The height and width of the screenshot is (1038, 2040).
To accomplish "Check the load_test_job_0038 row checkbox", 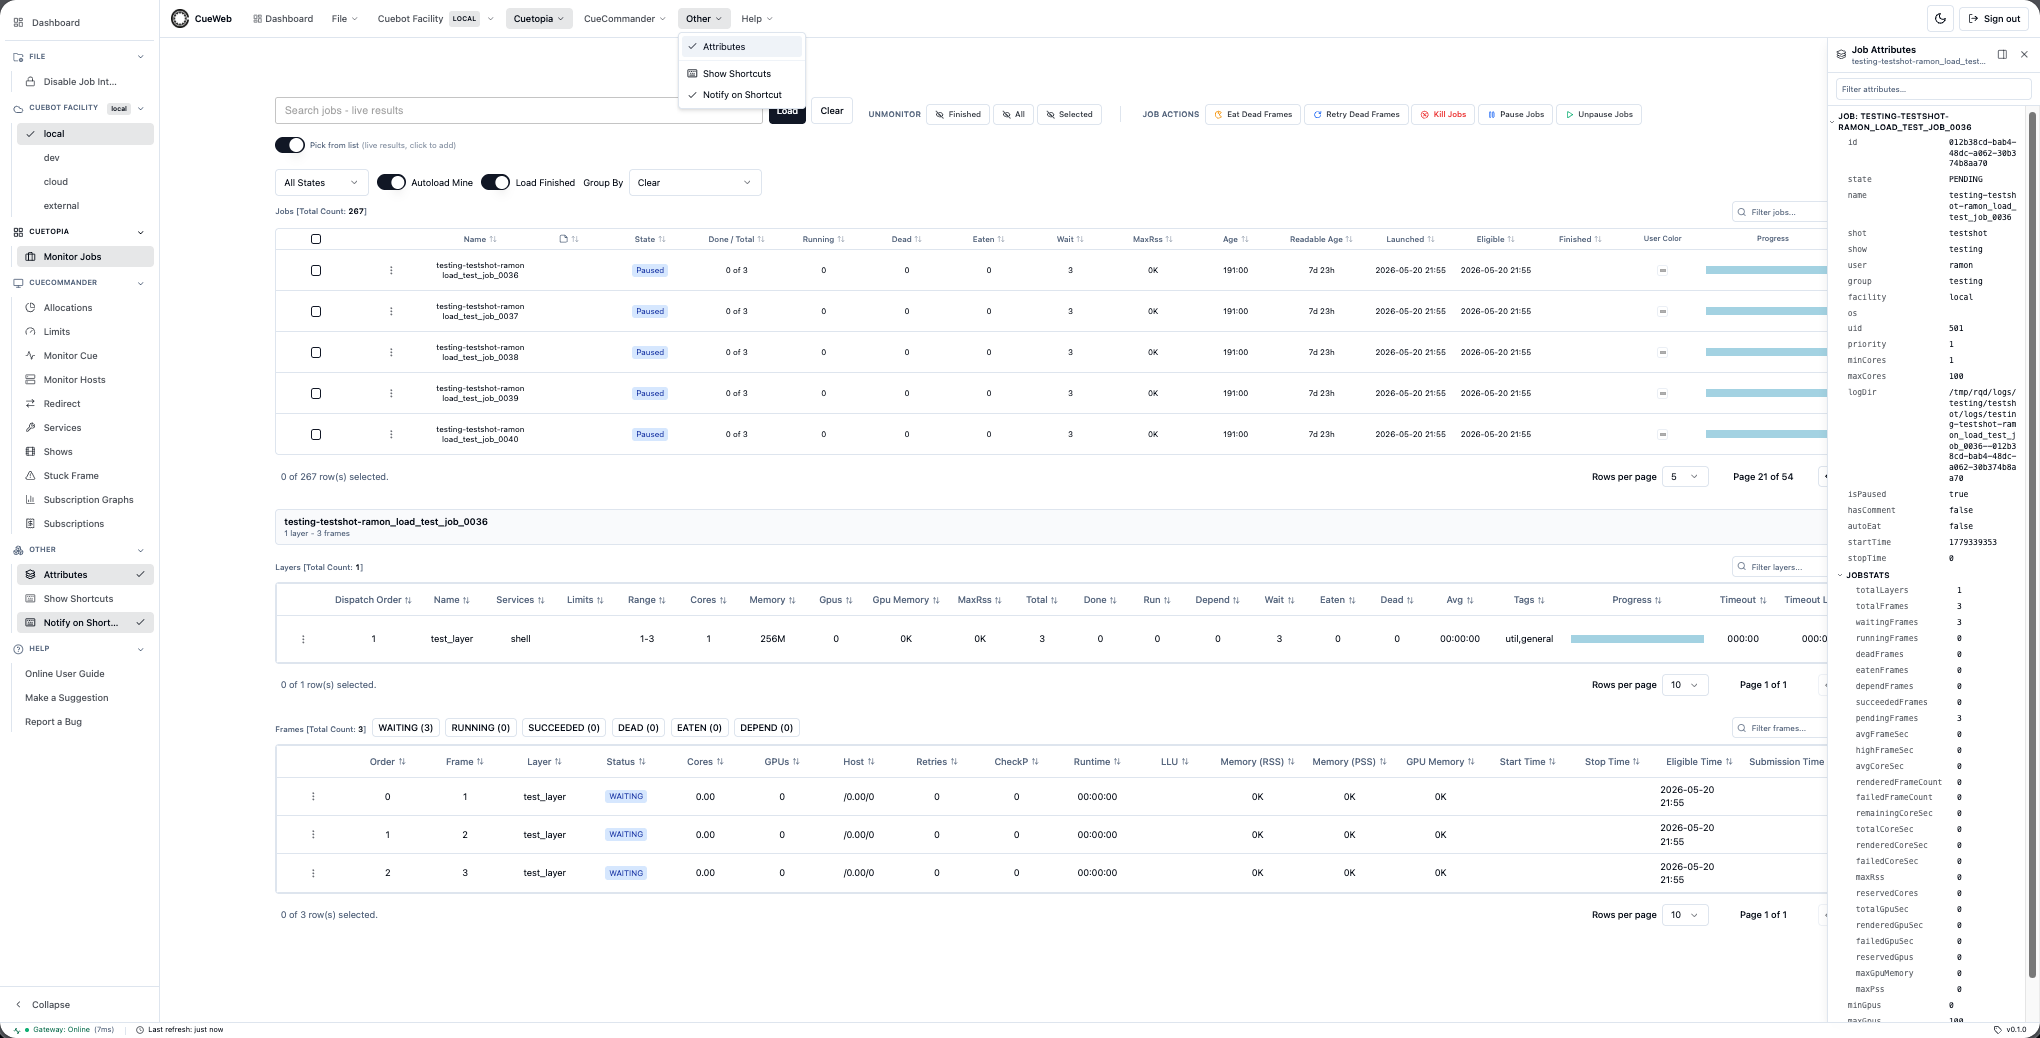I will (316, 352).
